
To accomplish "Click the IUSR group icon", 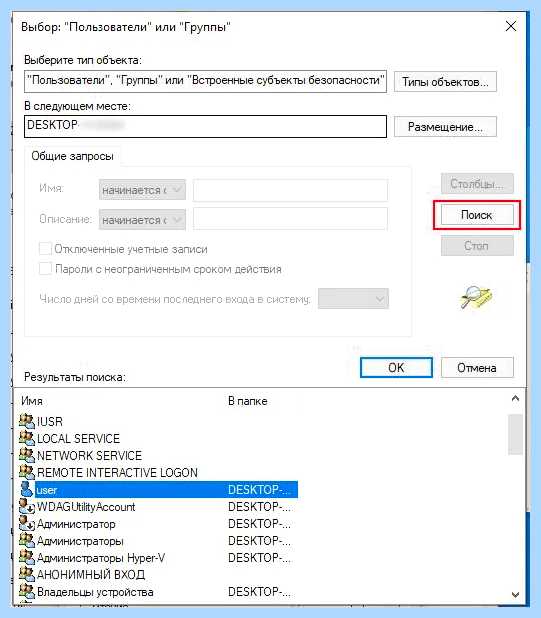I will click(27, 421).
